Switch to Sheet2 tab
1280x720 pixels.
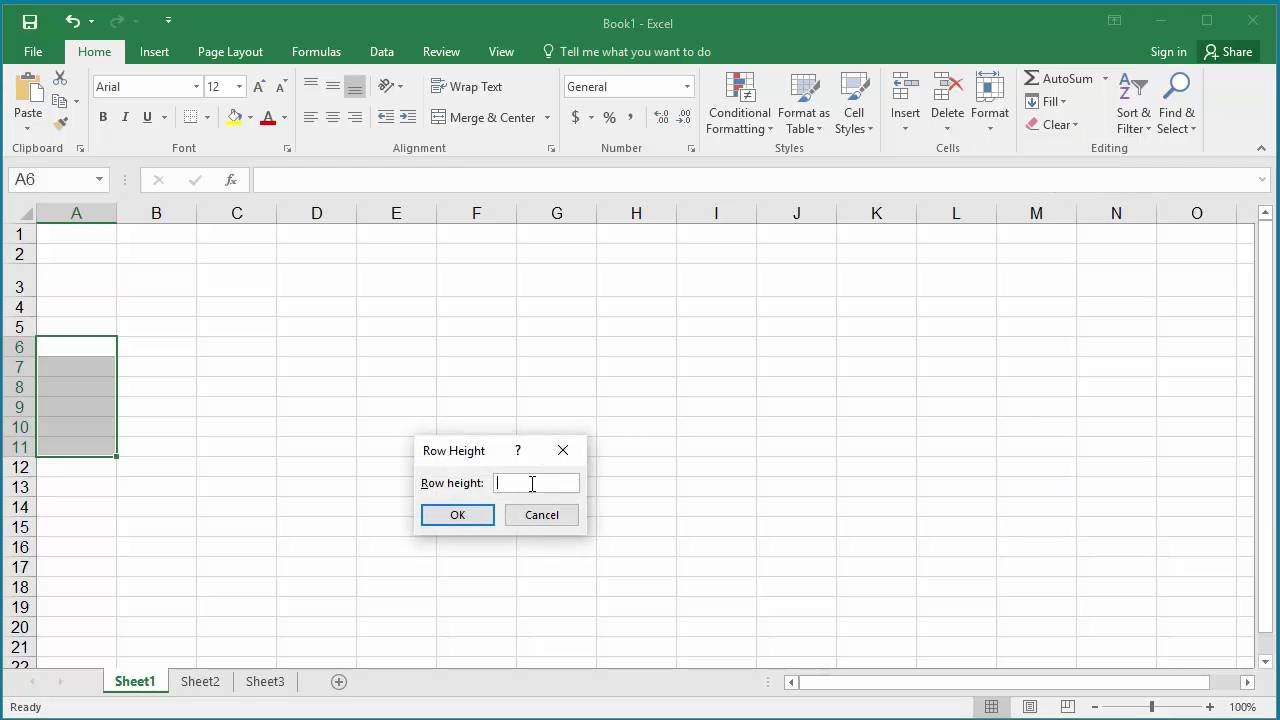[200, 681]
